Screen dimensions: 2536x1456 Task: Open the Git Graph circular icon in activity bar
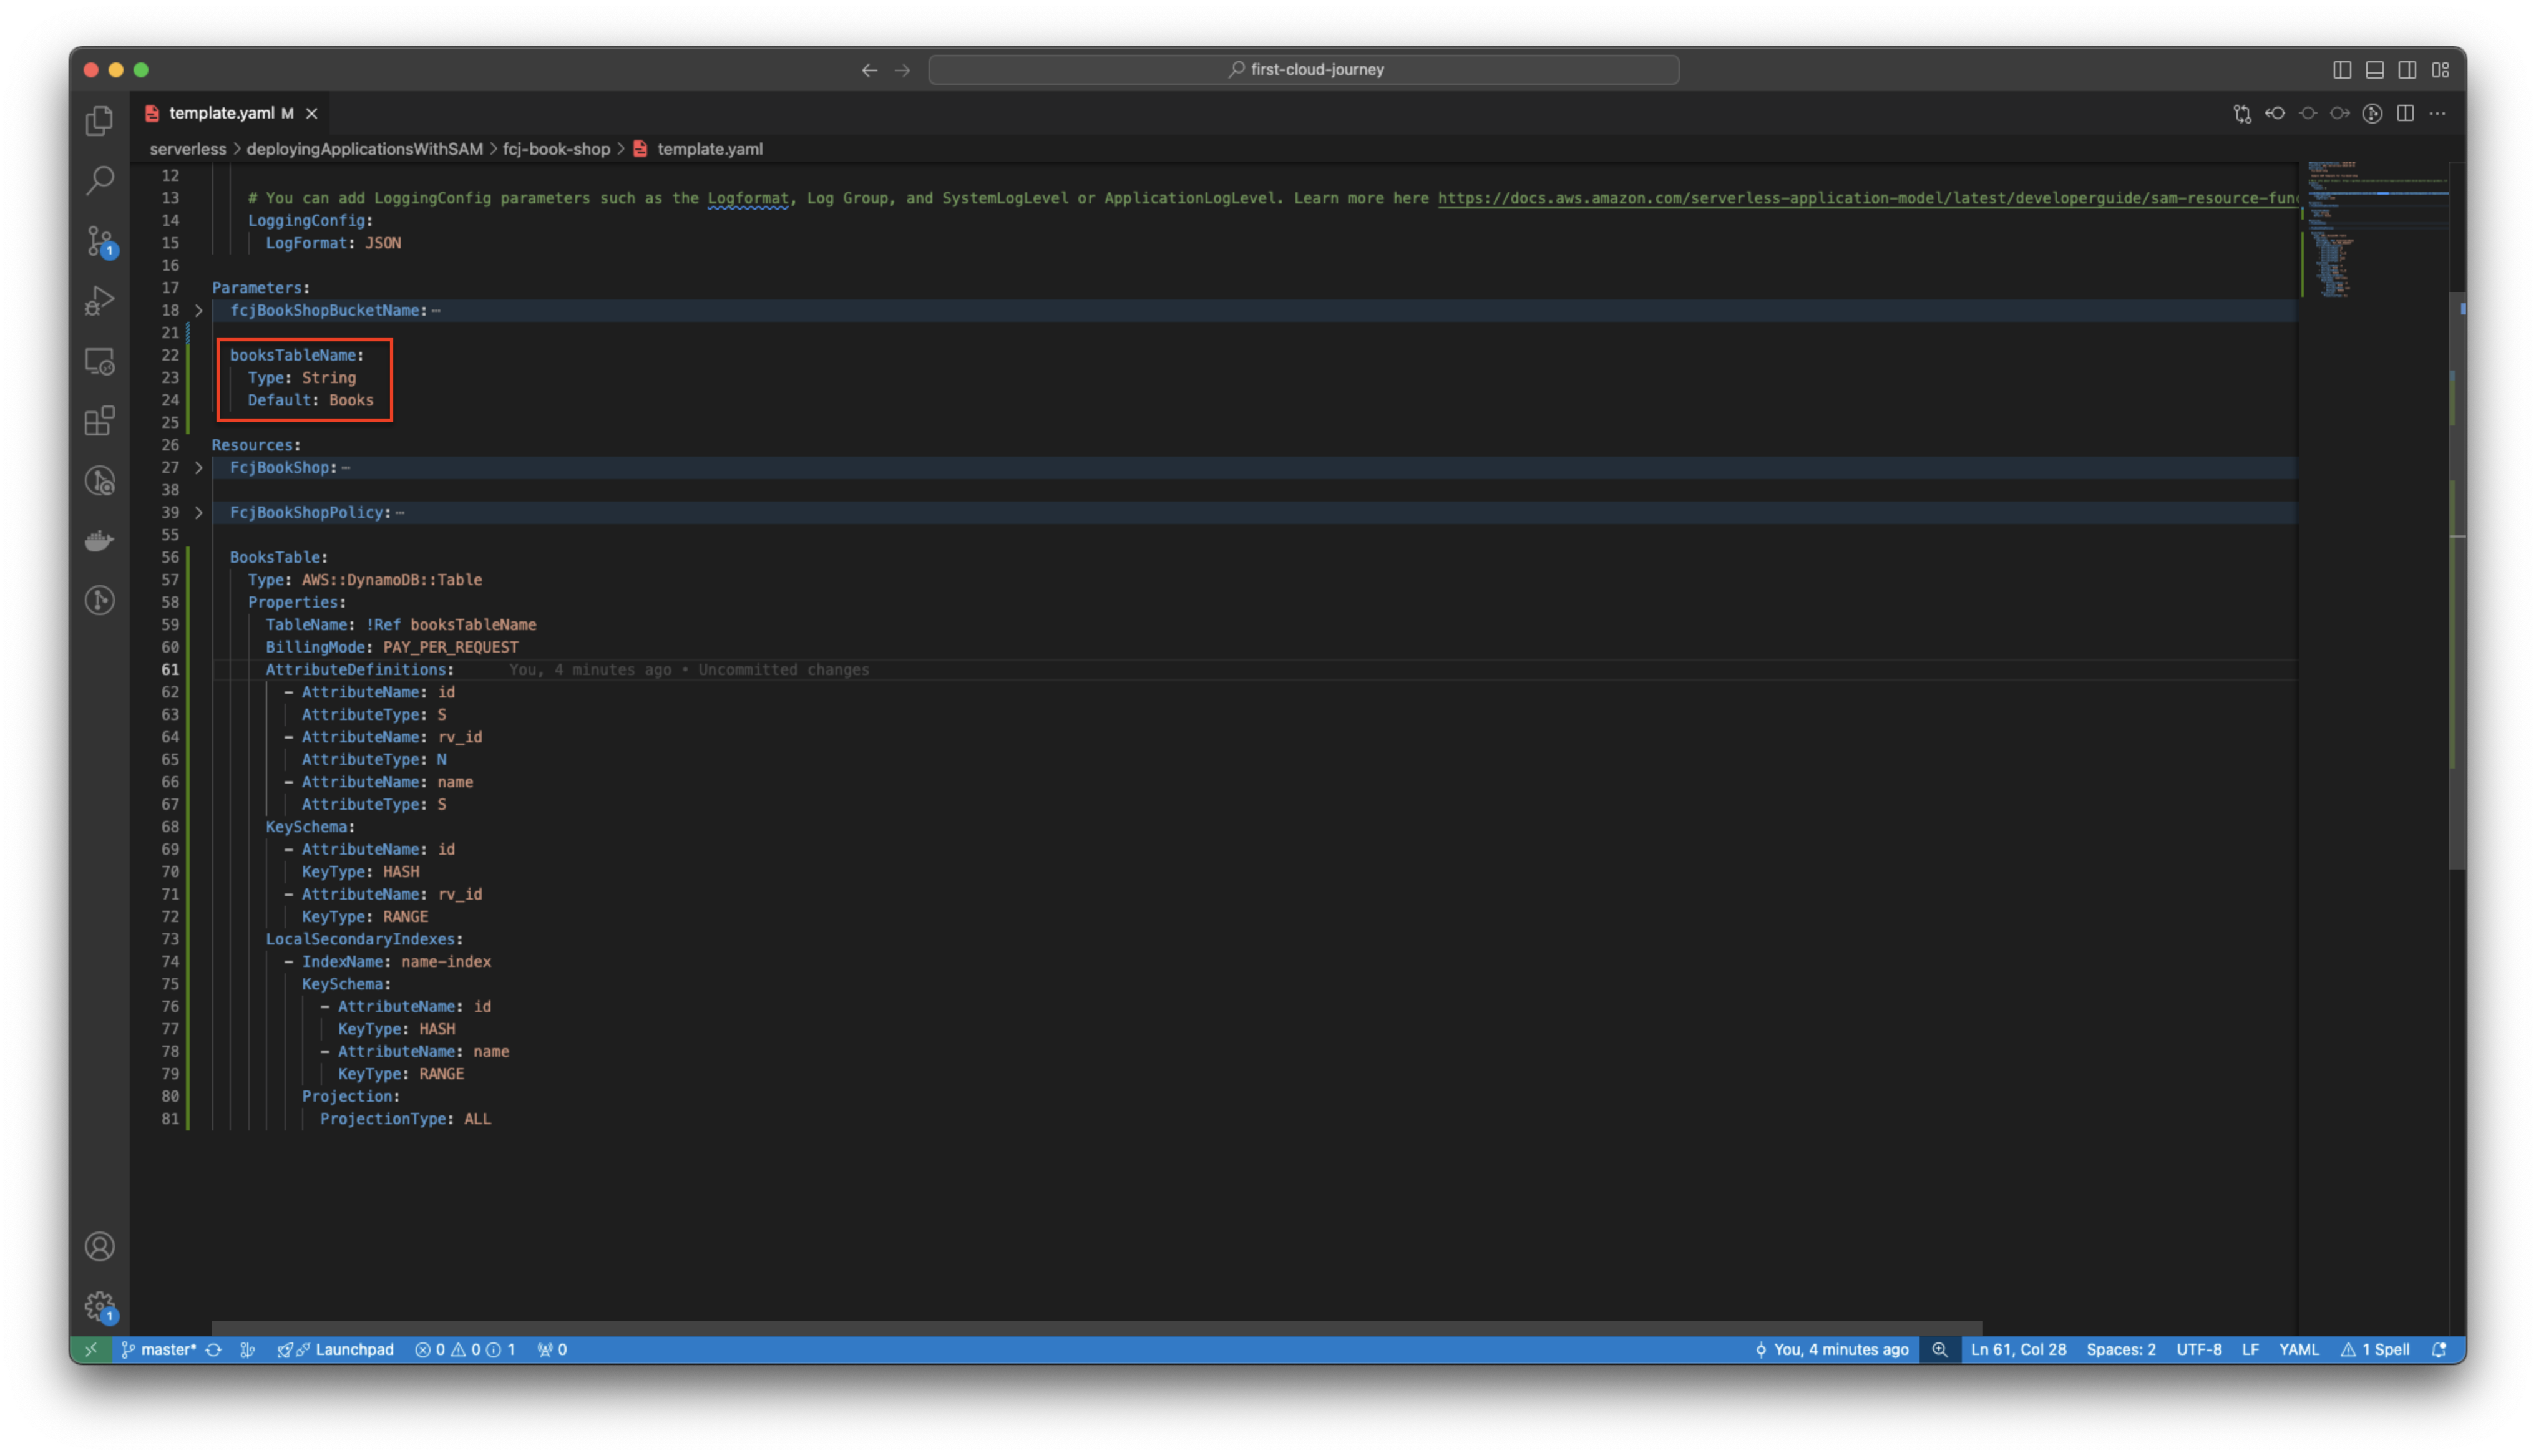tap(99, 600)
